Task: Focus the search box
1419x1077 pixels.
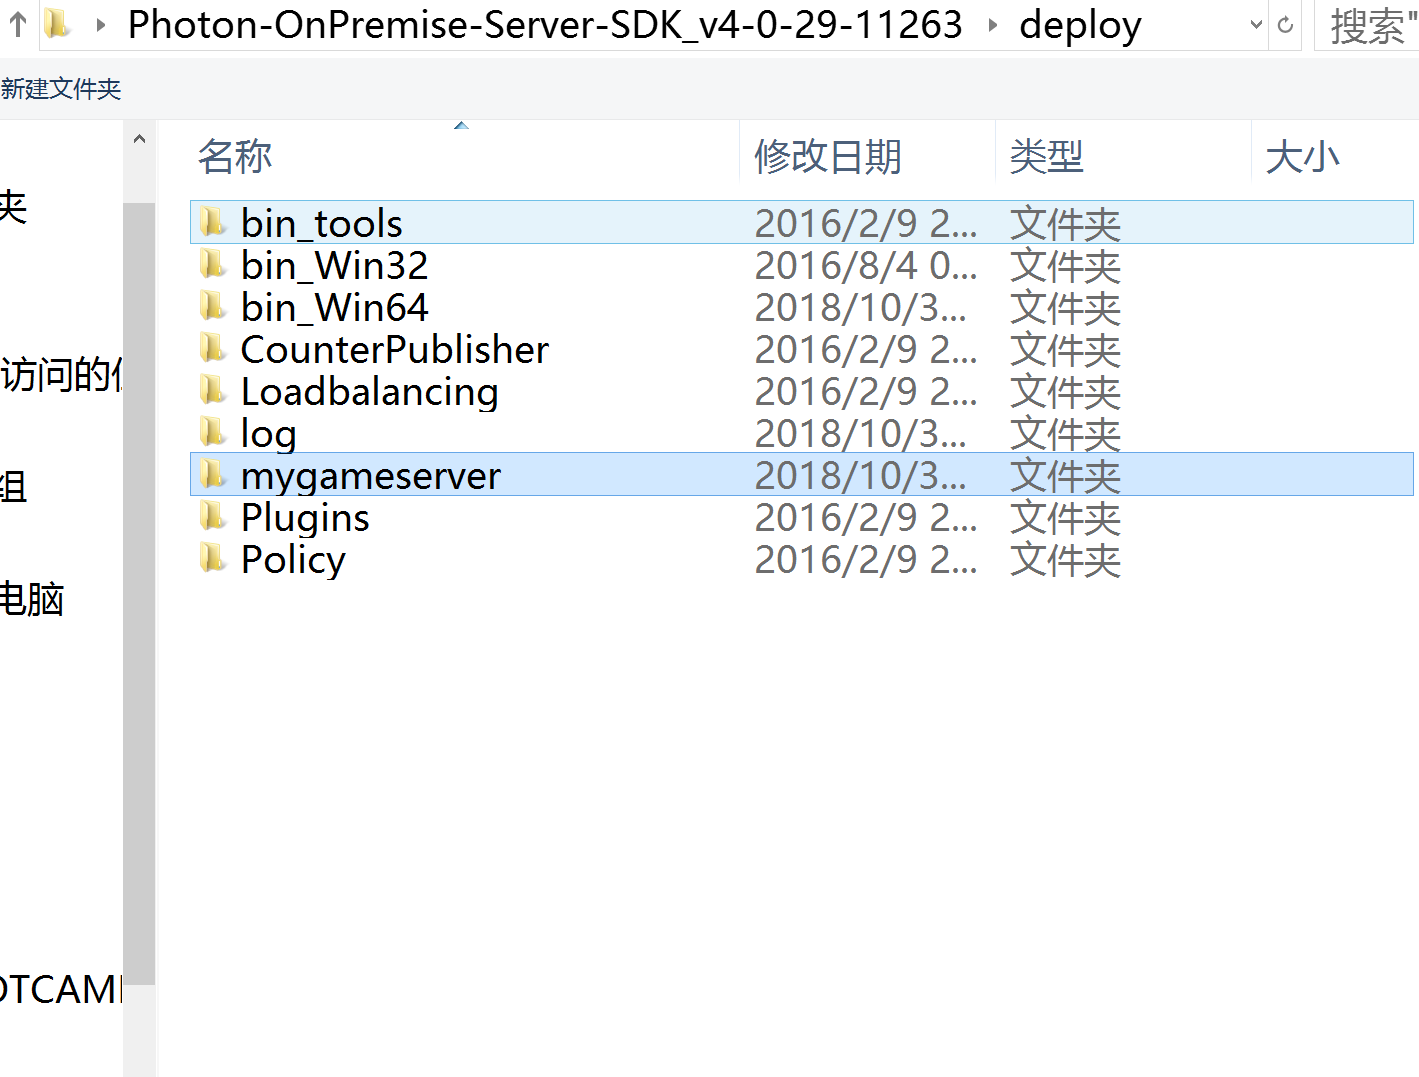Action: [1367, 25]
